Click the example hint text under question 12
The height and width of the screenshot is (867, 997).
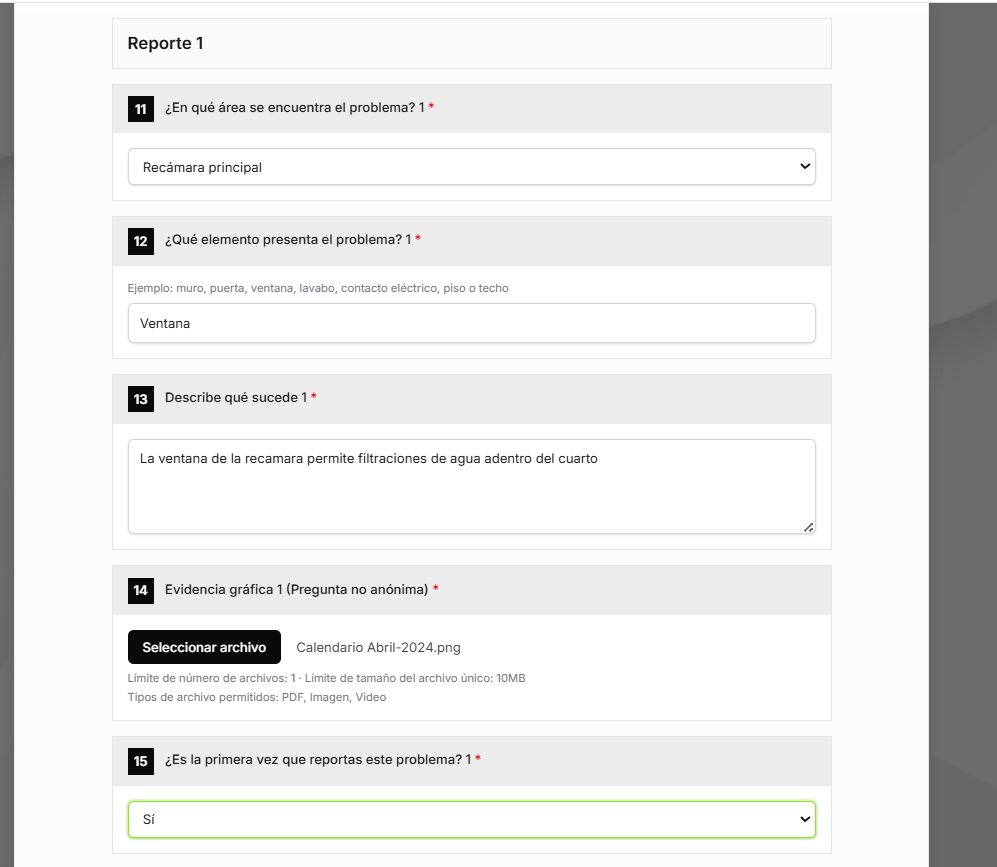point(318,288)
